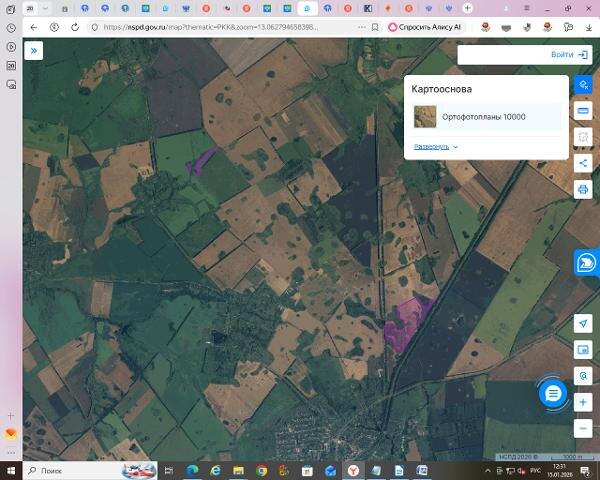Print the map with printer icon
This screenshot has height=480, width=600.
click(583, 189)
